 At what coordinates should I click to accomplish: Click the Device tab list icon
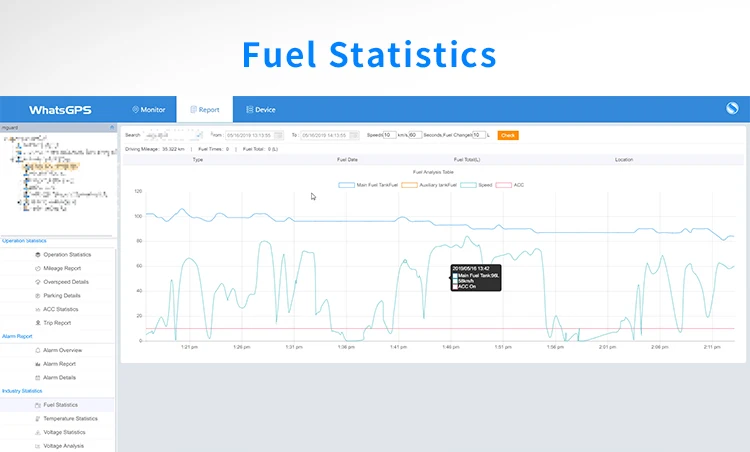tap(249, 110)
